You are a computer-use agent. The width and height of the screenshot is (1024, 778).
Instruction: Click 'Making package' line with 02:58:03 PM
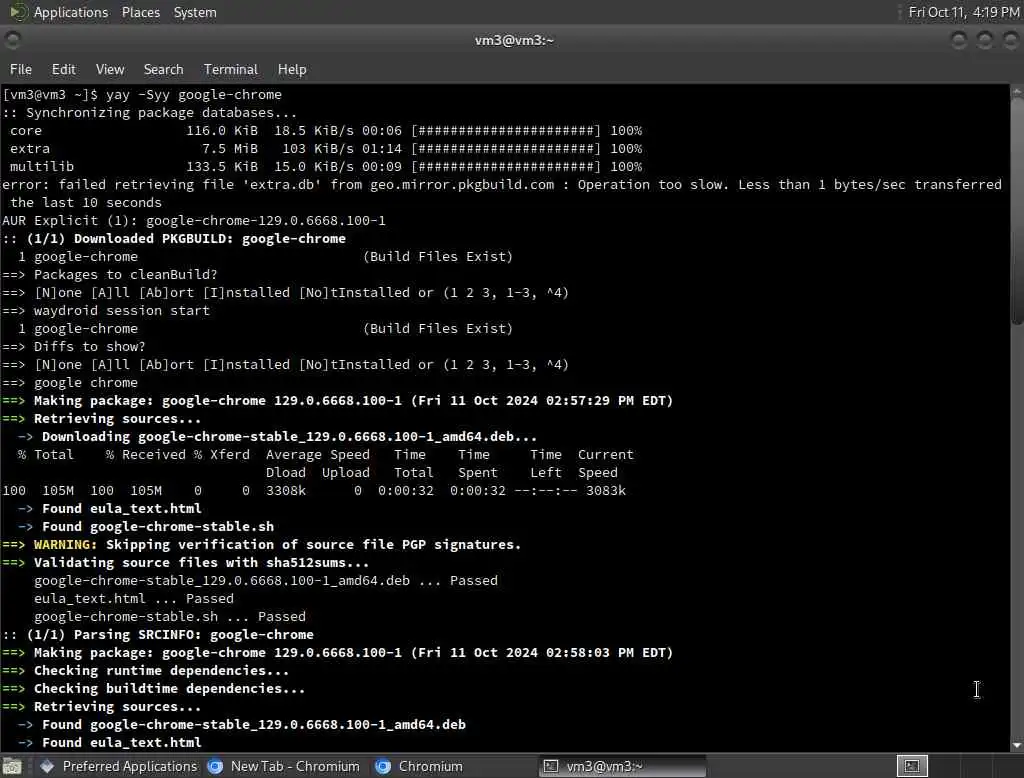tap(338, 653)
